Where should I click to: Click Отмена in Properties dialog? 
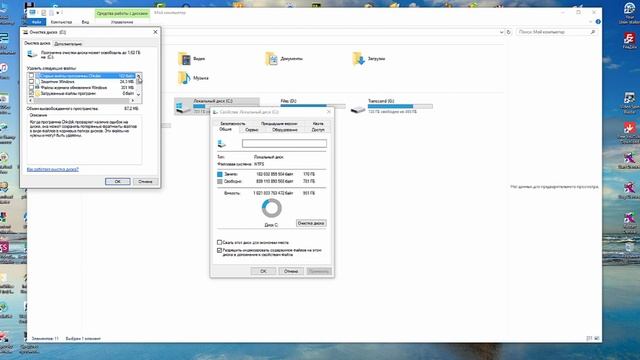click(291, 271)
